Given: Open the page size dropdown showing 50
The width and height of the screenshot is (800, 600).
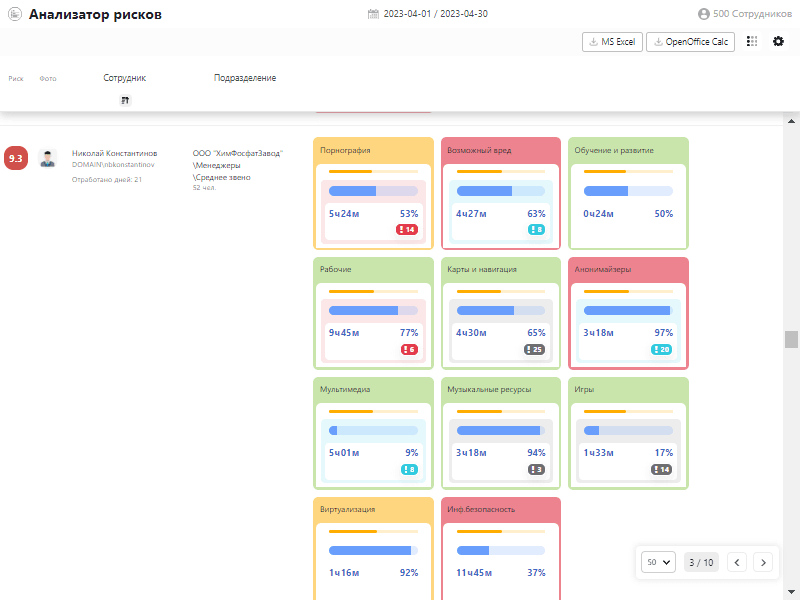Looking at the screenshot, I should pos(659,562).
